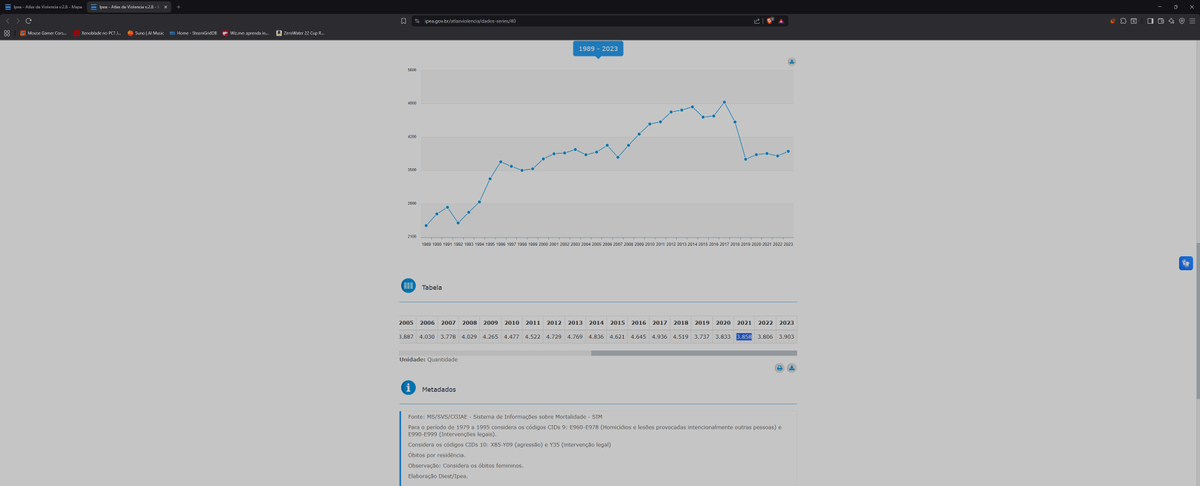Click the table's horizontal scrollbar thumb
Screen dimensions: 1200x486
694,353
